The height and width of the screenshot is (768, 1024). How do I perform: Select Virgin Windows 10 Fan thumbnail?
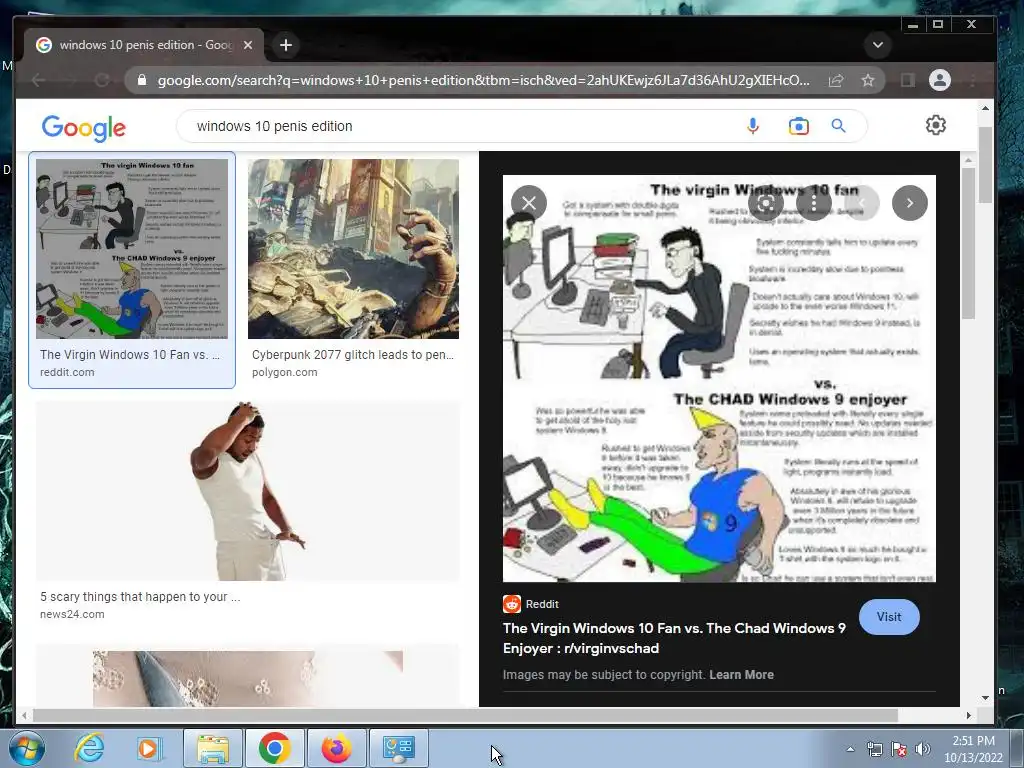(132, 249)
